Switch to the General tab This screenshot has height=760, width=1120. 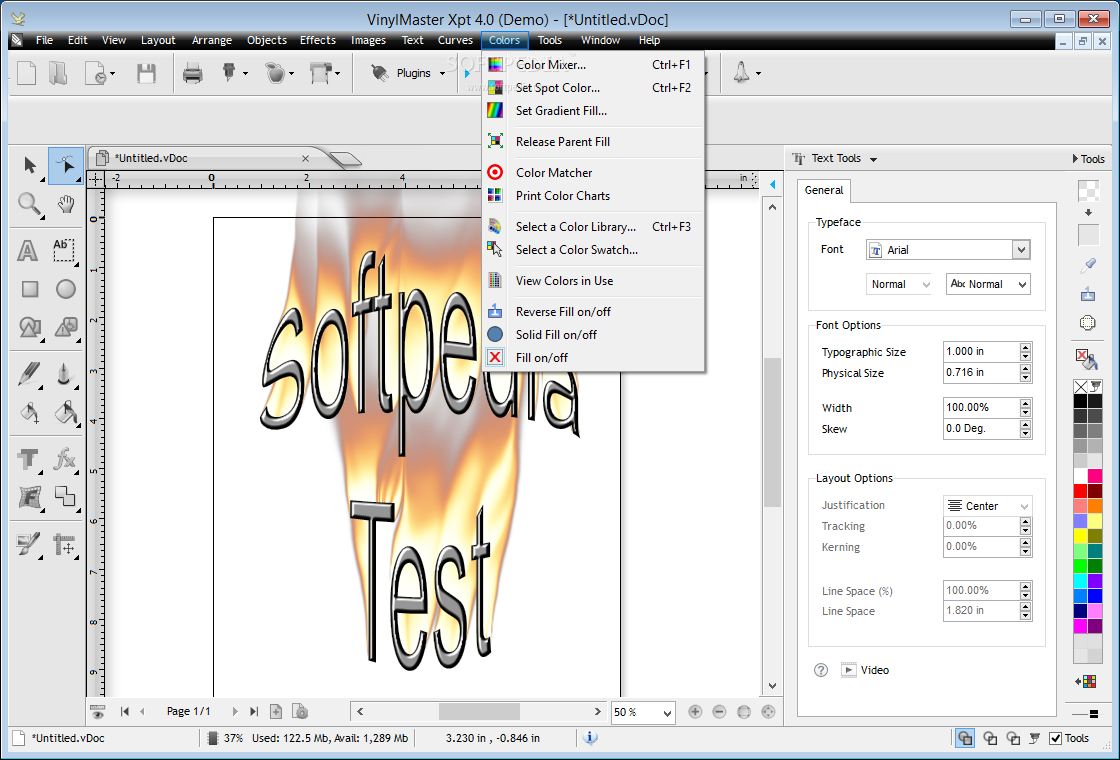point(824,190)
